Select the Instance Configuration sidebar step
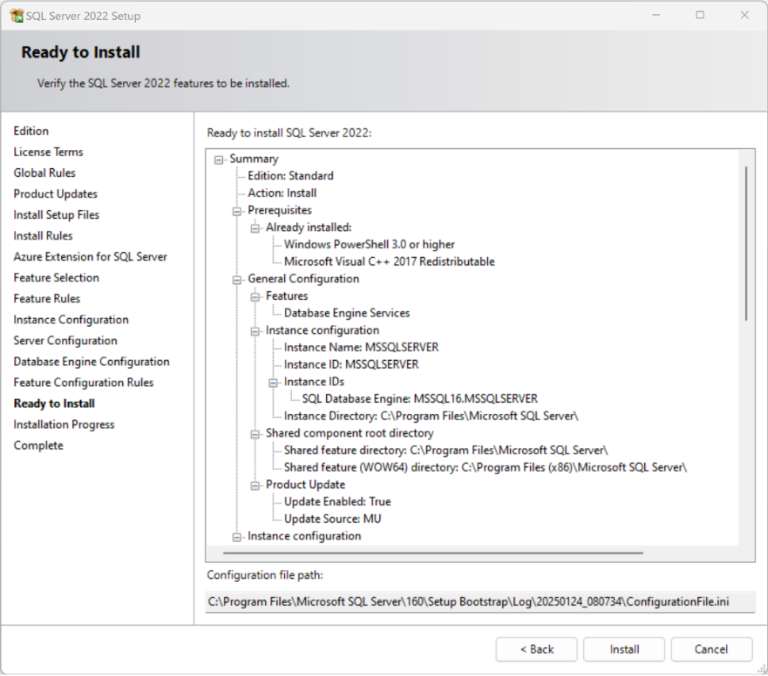 [x=71, y=320]
